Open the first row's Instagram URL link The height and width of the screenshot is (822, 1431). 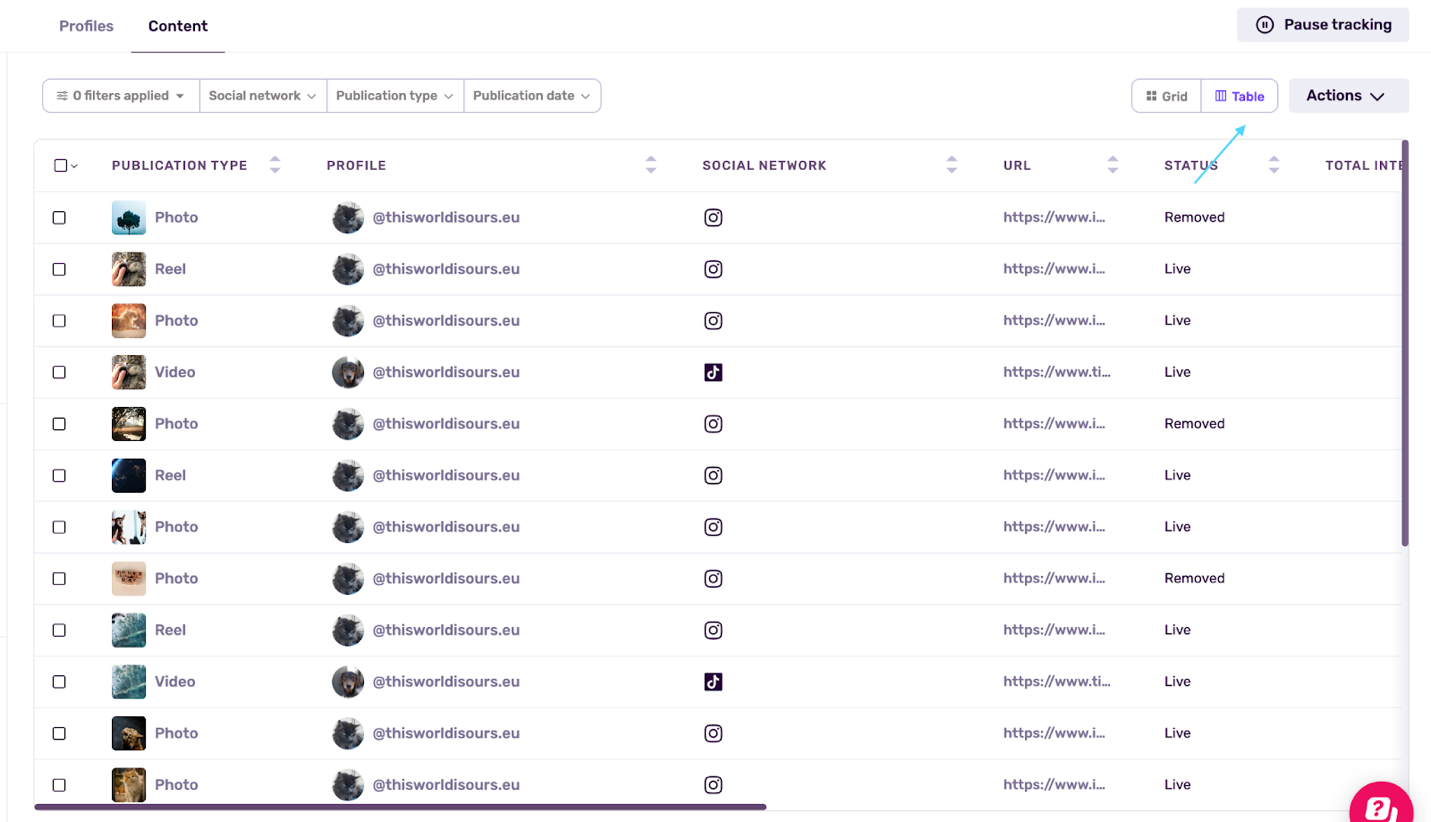tap(1054, 217)
